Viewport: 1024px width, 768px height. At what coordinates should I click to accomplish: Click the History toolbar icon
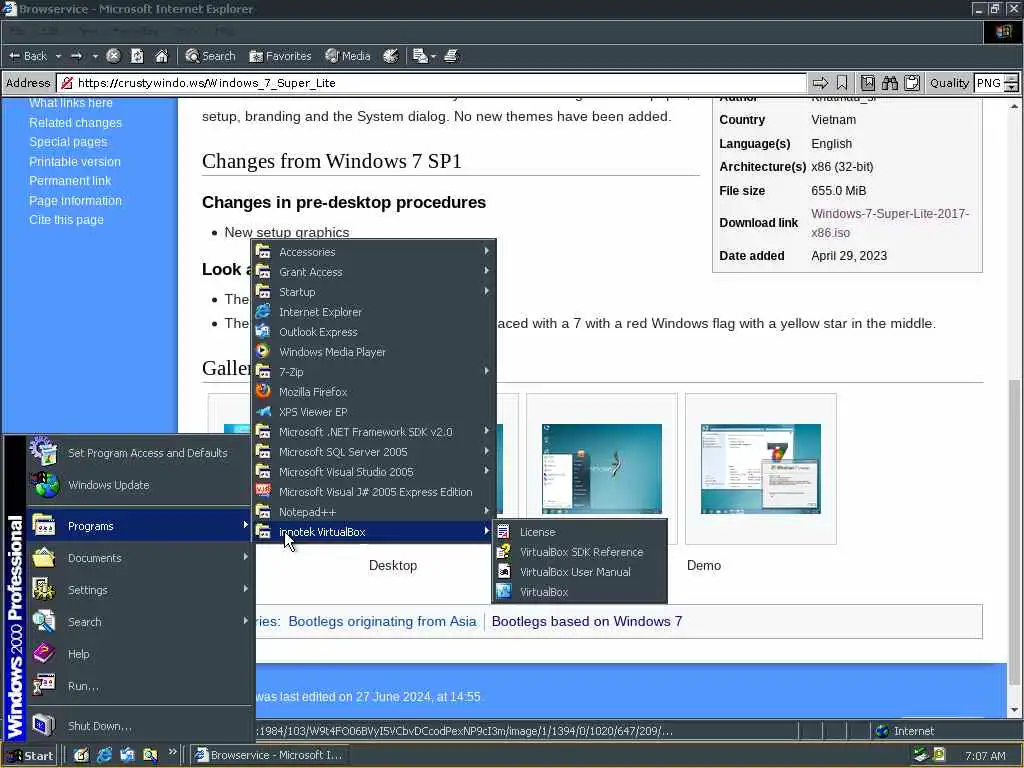tap(391, 56)
